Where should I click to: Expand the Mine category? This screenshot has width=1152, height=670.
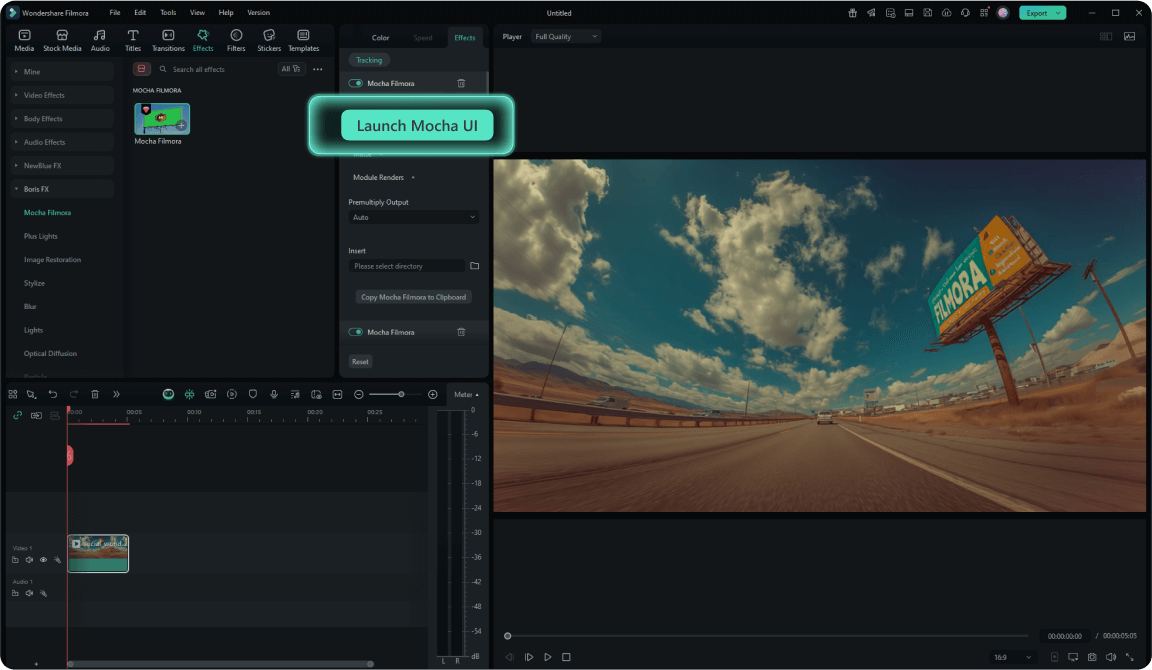pyautogui.click(x=62, y=71)
